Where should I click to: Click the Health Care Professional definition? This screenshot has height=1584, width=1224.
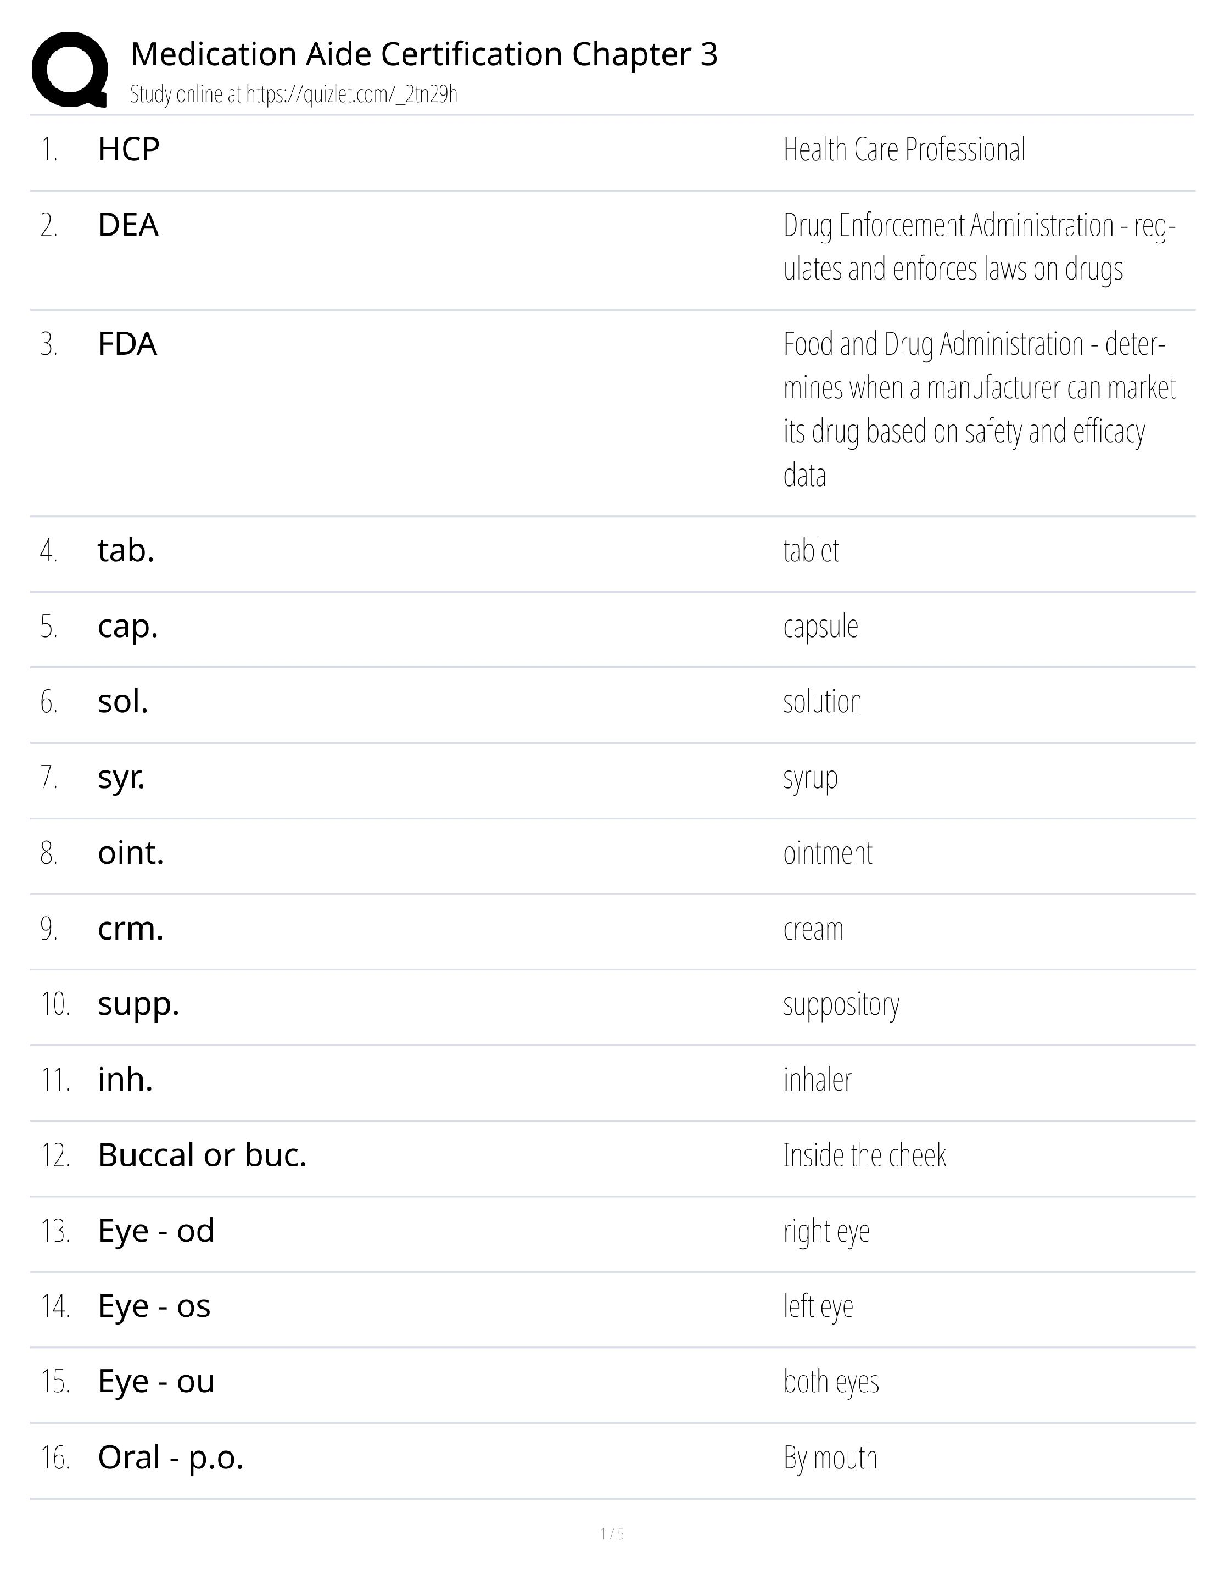click(x=904, y=150)
